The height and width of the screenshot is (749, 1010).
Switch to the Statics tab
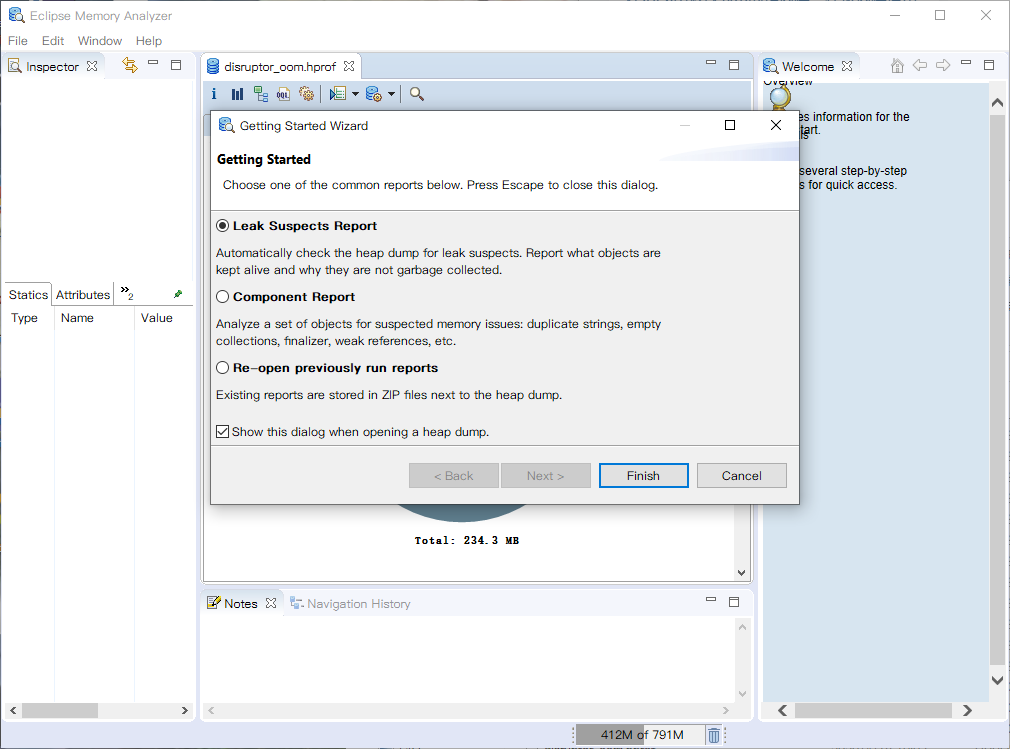coord(28,294)
